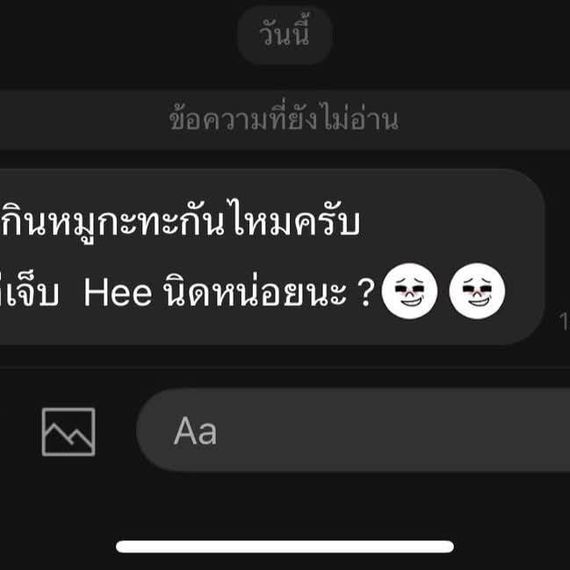Focus the Aa message input field

[353, 430]
